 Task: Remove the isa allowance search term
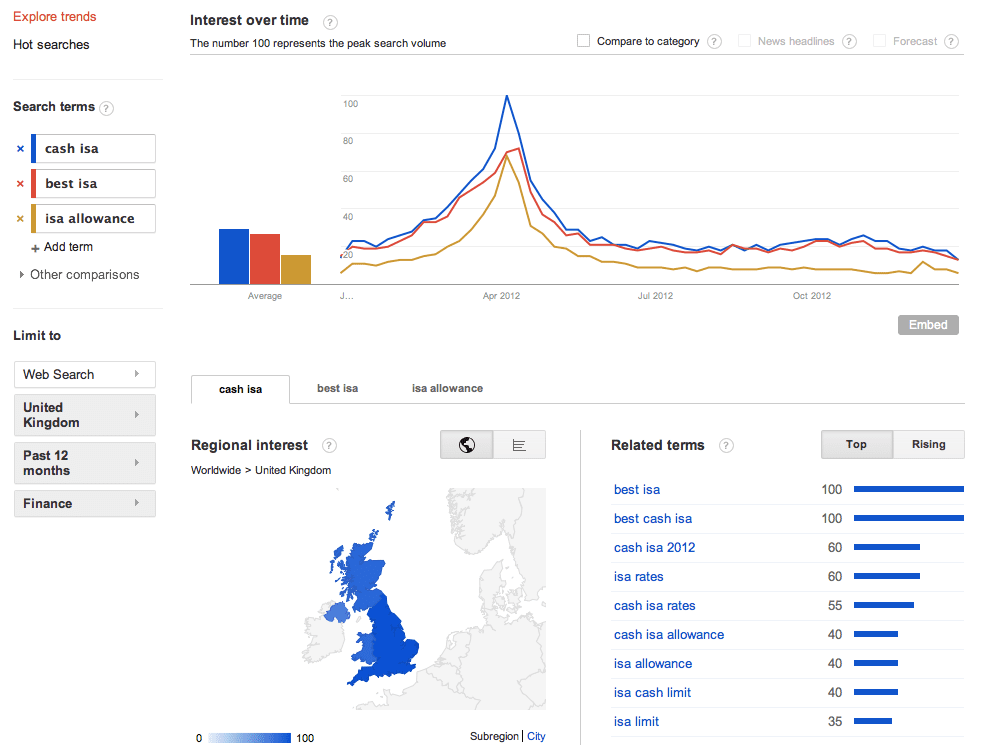(x=20, y=219)
